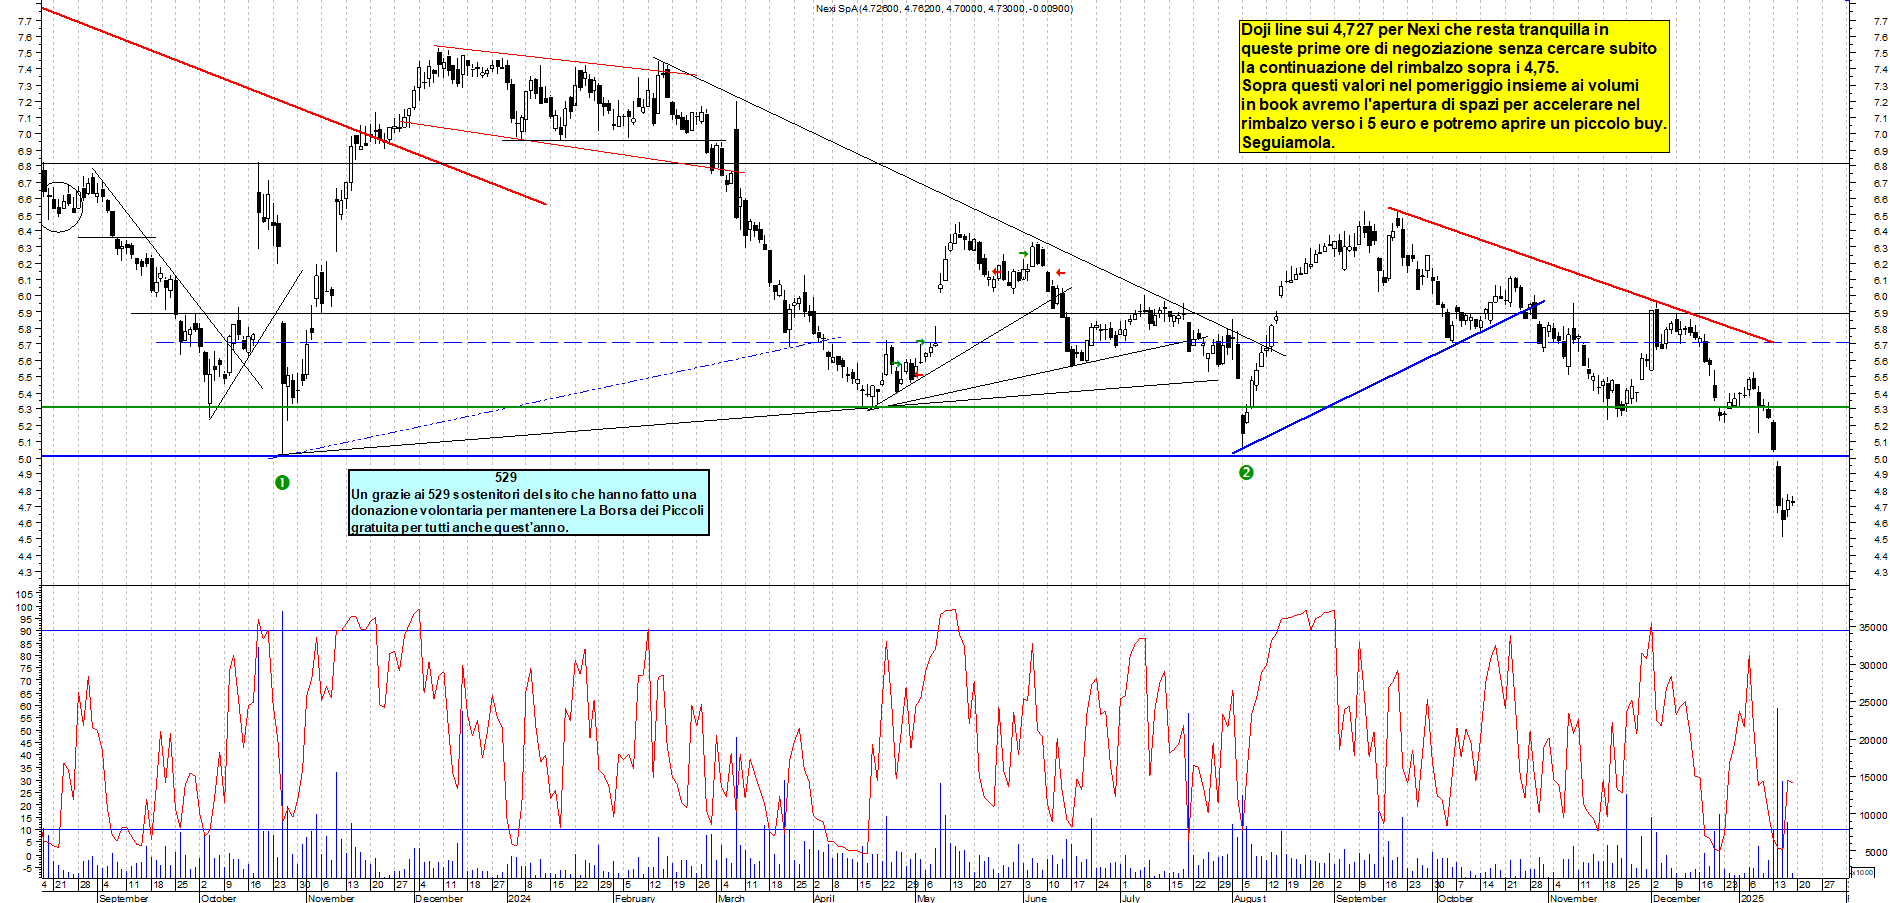Click the red left-pointing arrow near June candles
Image resolution: width=1890 pixels, height=903 pixels.
tap(1060, 273)
